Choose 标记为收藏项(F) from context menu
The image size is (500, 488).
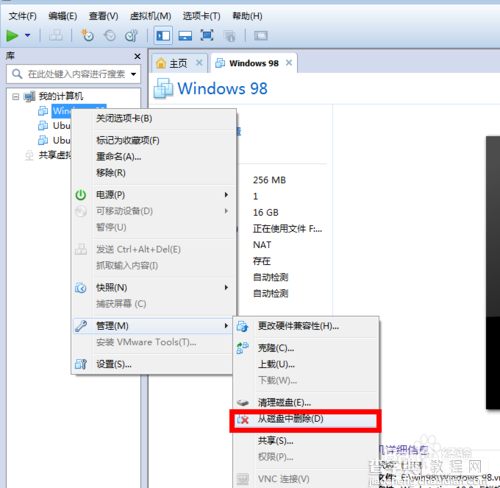coord(153,140)
